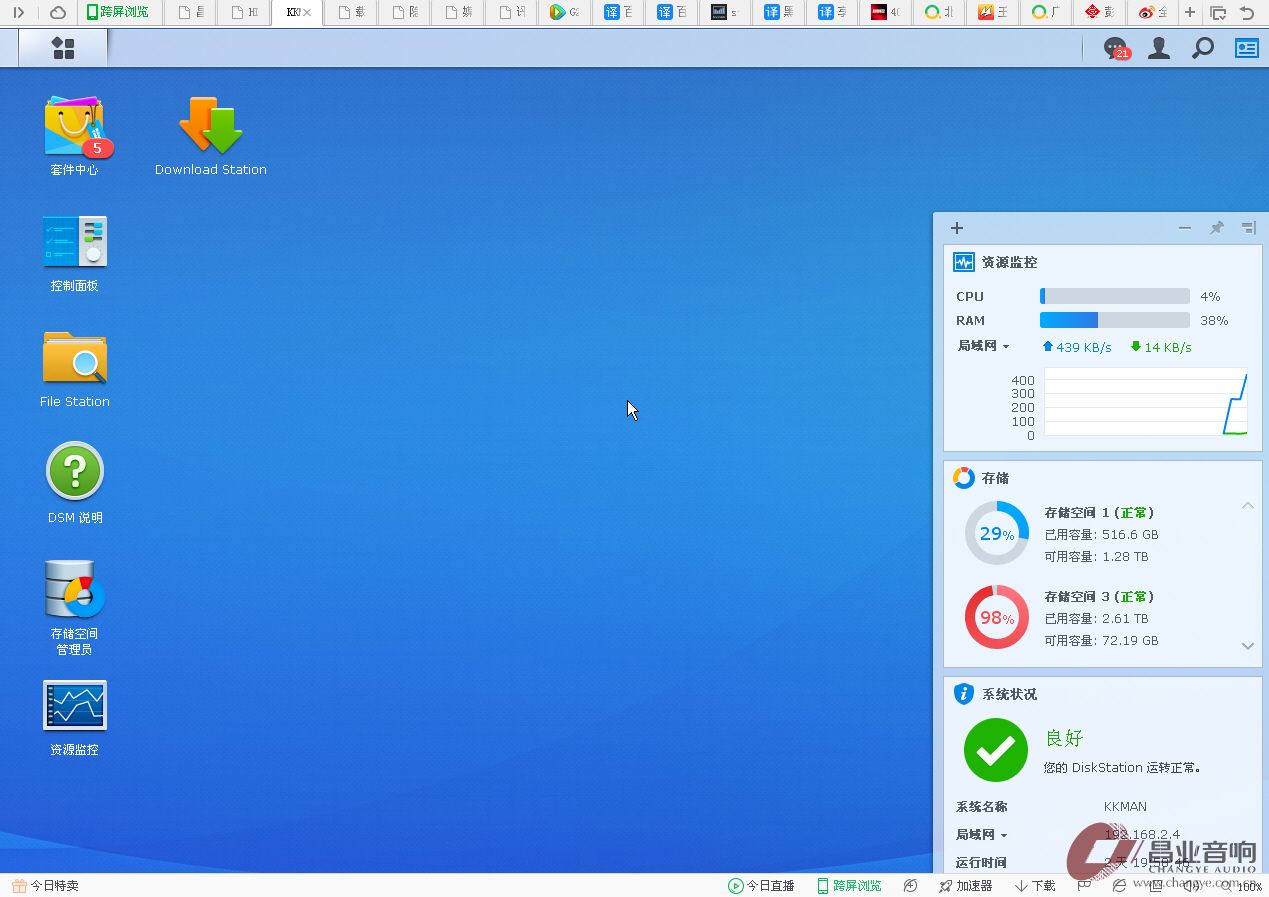Viewport: 1269px width, 897px height.
Task: Click the widget panel layout icon
Action: point(1248,228)
